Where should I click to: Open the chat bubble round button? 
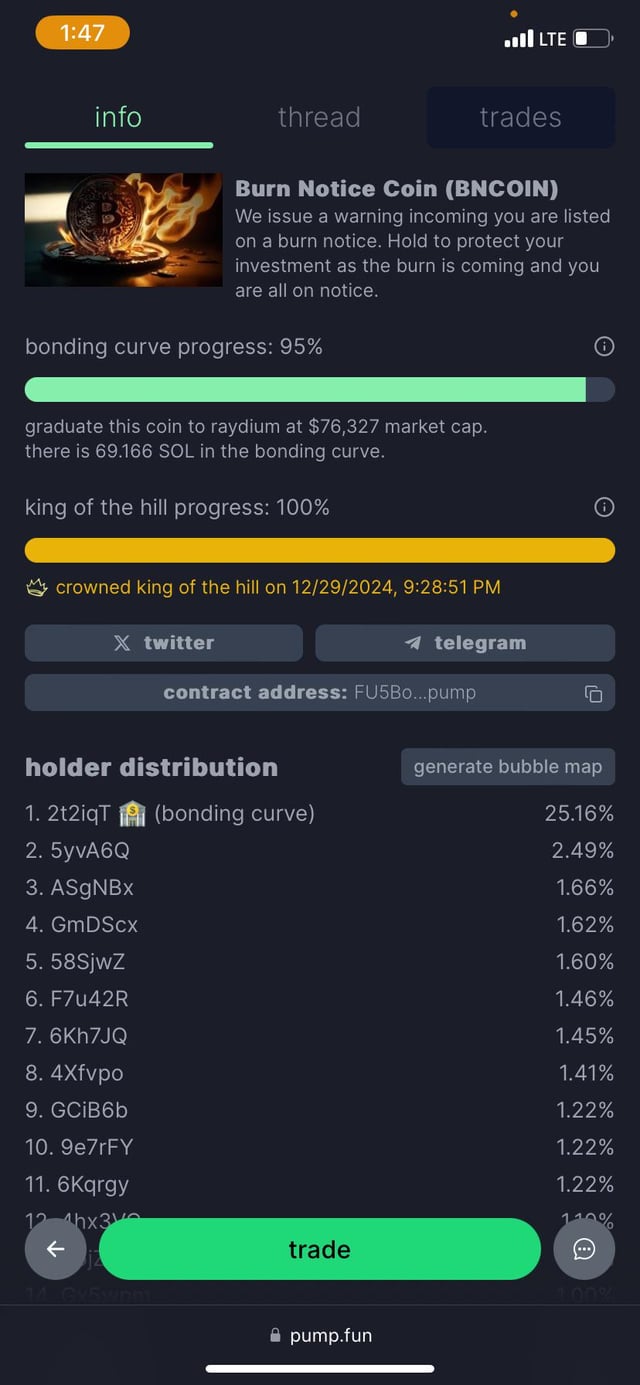click(x=584, y=1249)
